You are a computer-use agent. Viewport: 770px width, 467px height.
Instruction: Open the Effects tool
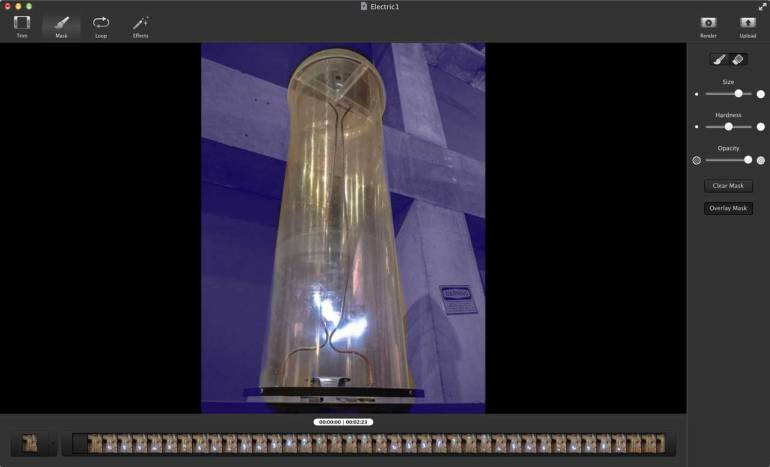[140, 27]
